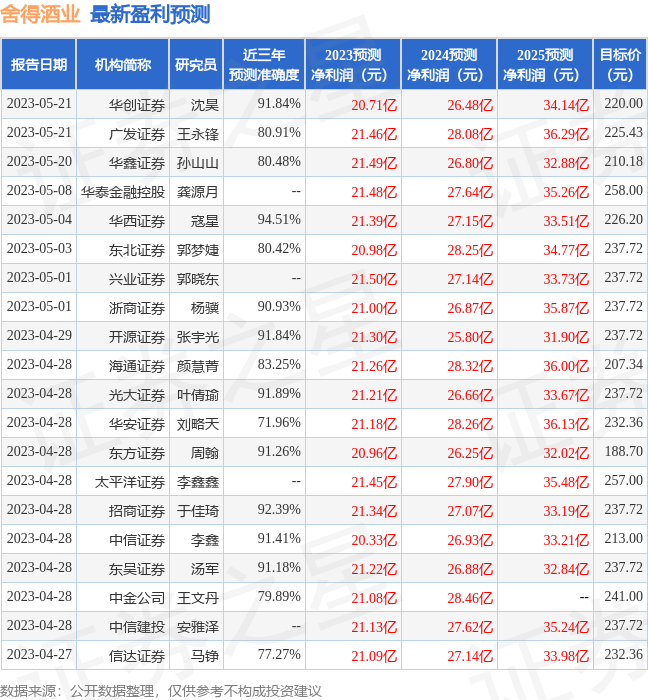
Task: Select the 报告日期 column header
Action: pyautogui.click(x=39, y=65)
